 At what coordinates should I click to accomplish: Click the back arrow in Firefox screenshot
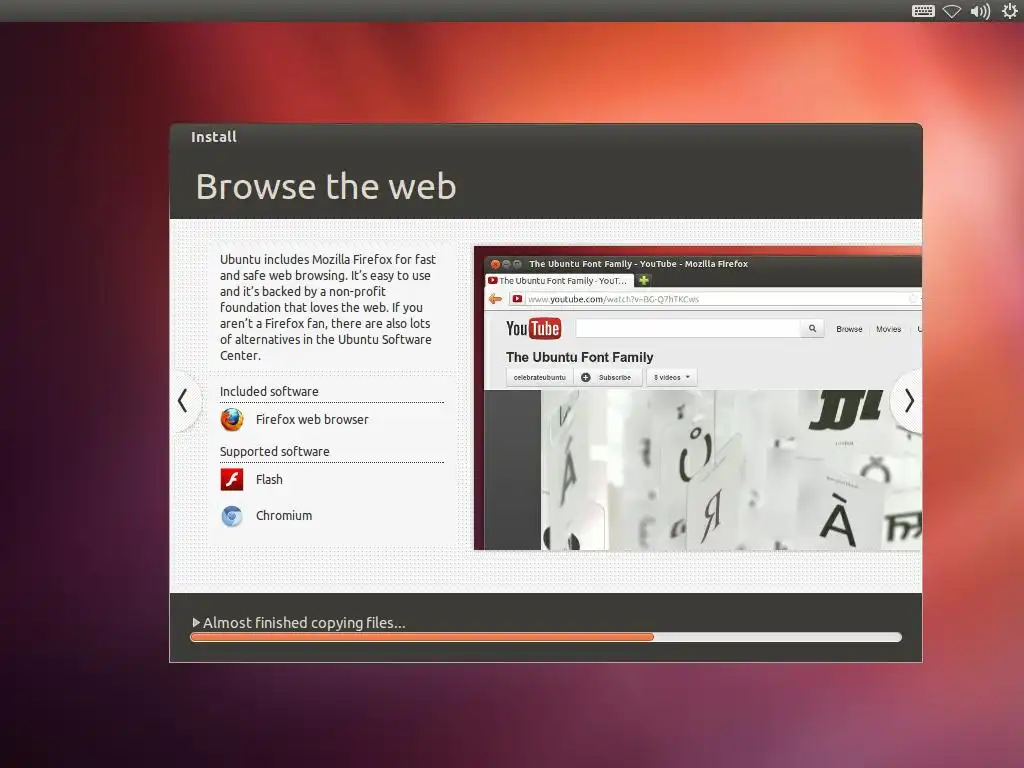pyautogui.click(x=495, y=299)
